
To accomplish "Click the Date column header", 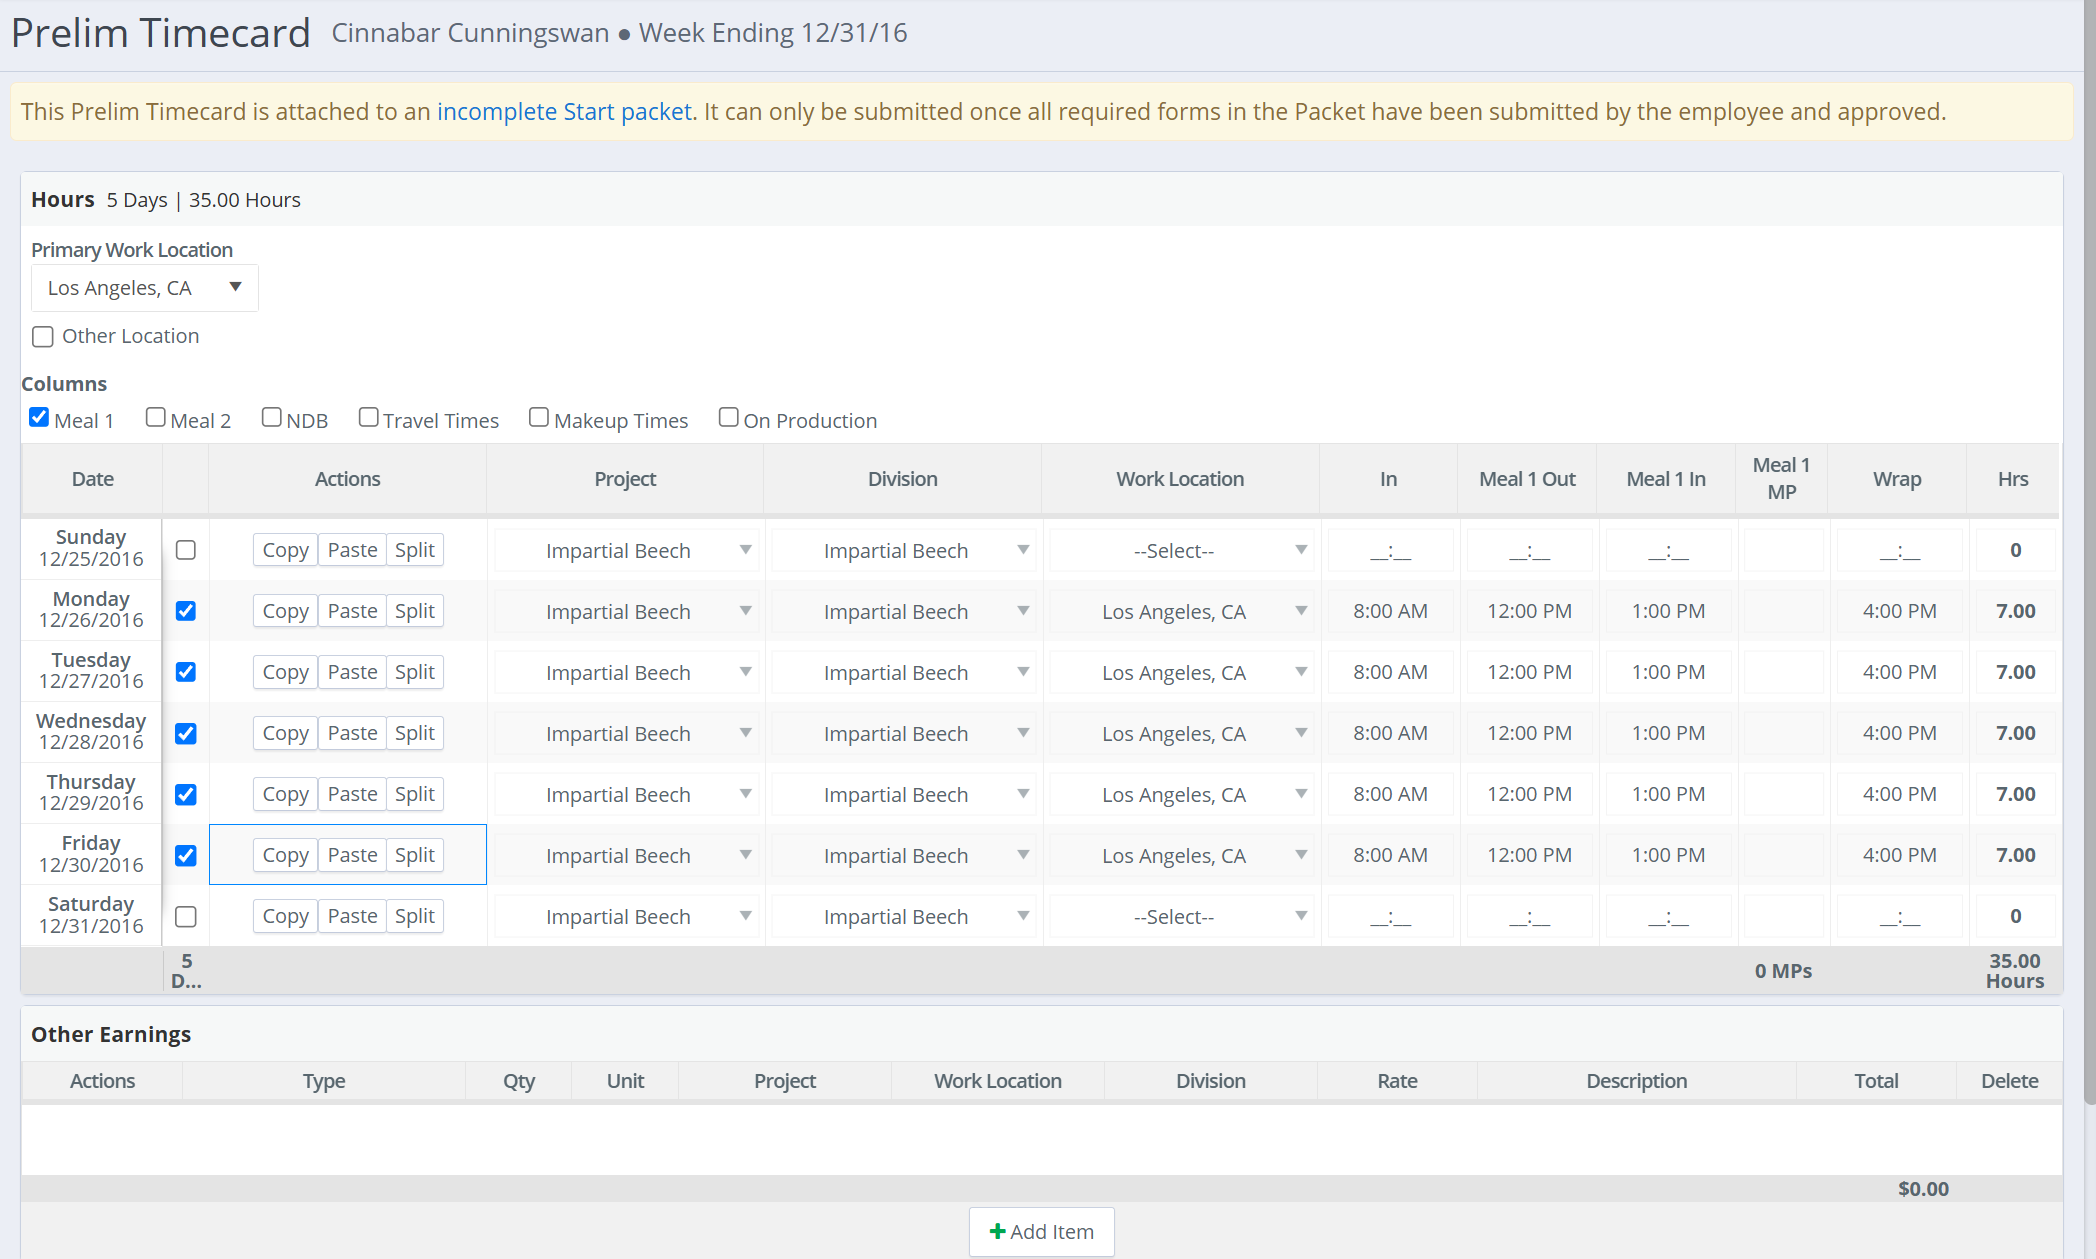I will point(92,479).
